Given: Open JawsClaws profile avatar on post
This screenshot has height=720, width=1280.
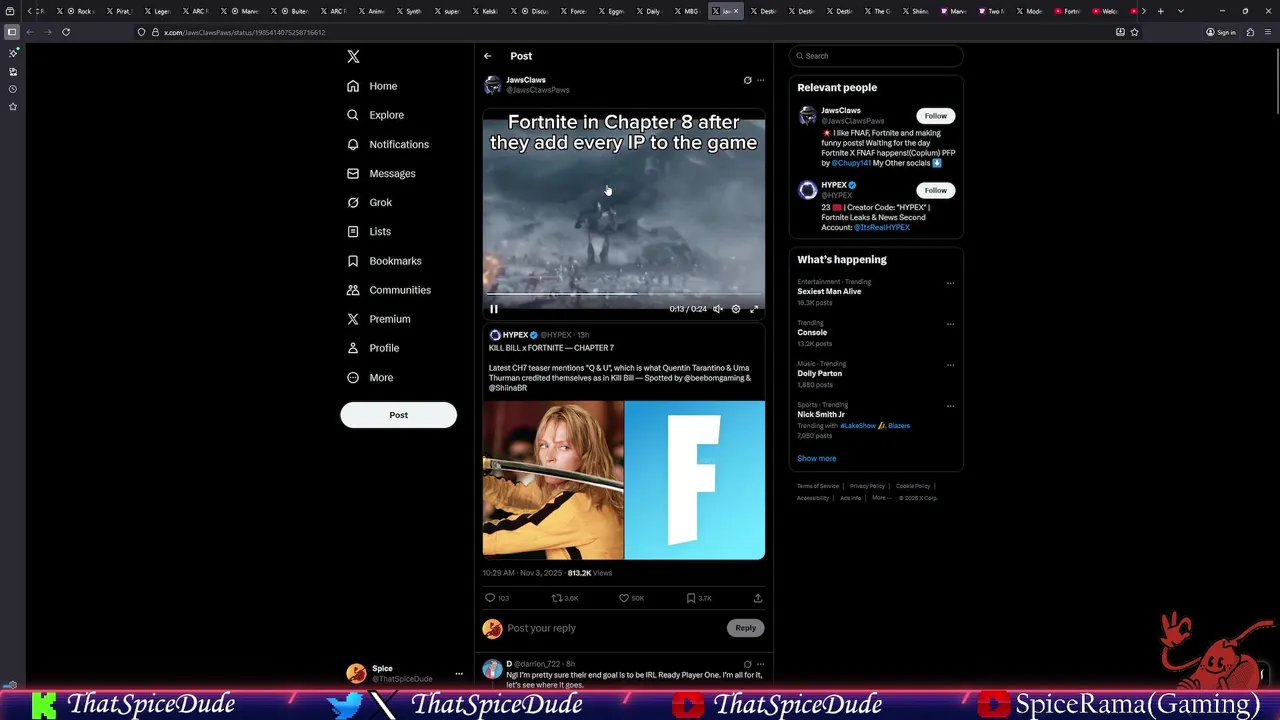Looking at the screenshot, I should tap(492, 85).
